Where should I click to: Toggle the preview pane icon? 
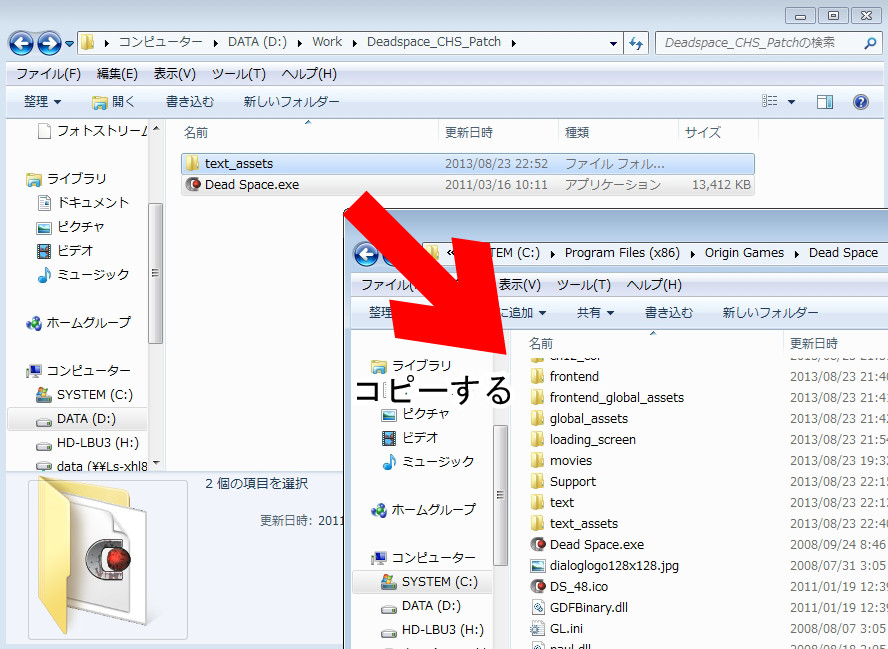(825, 101)
